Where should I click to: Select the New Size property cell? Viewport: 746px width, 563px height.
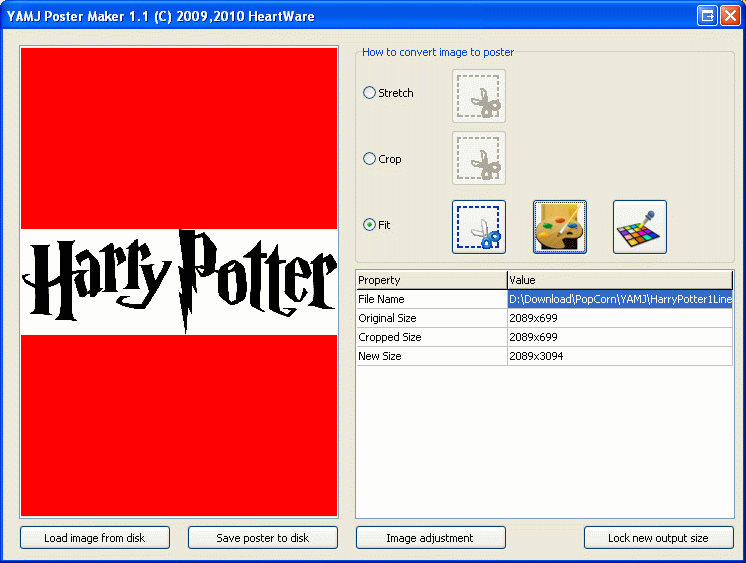pyautogui.click(x=432, y=356)
